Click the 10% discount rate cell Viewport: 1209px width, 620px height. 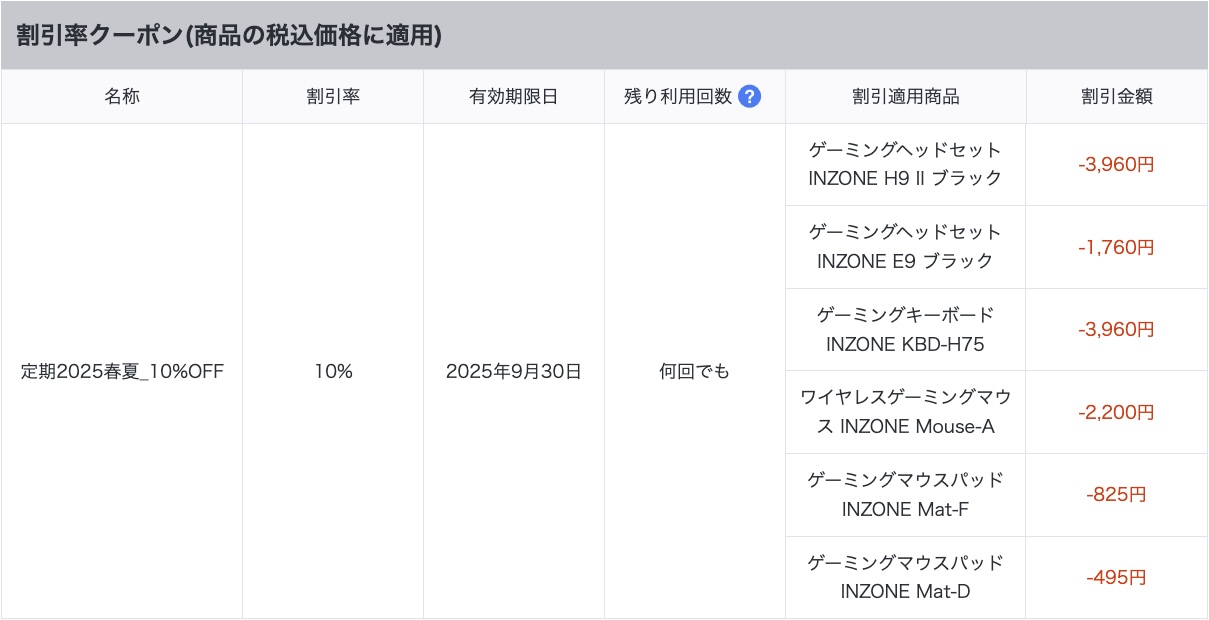[333, 371]
